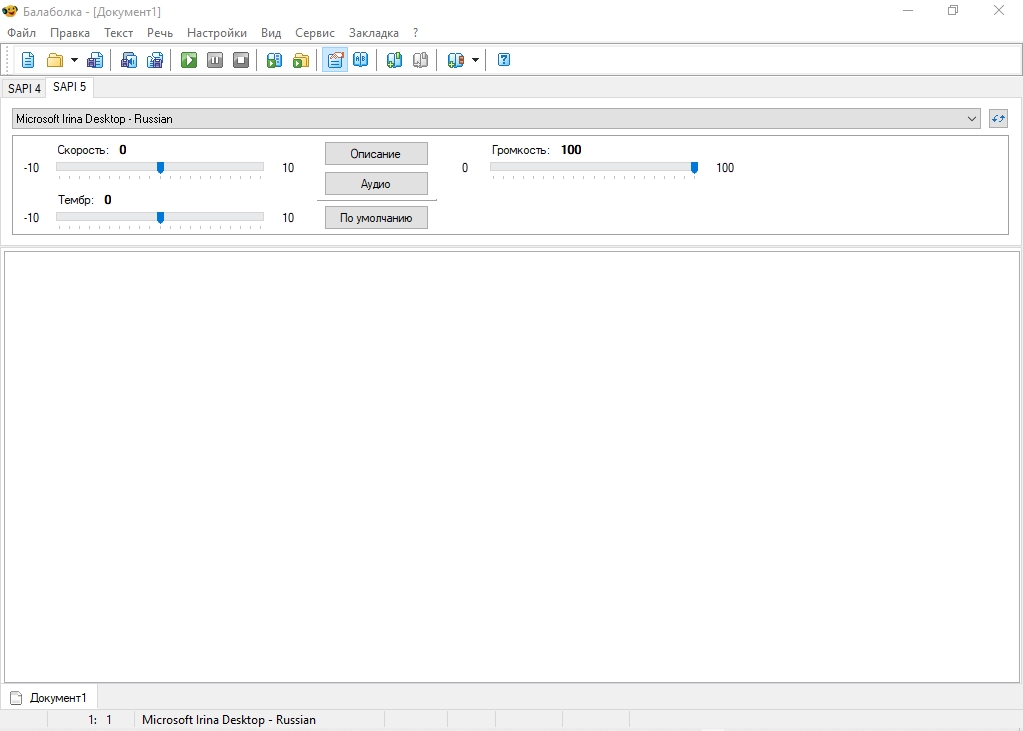Open the Речь menu
The image size is (1023, 731).
(160, 33)
